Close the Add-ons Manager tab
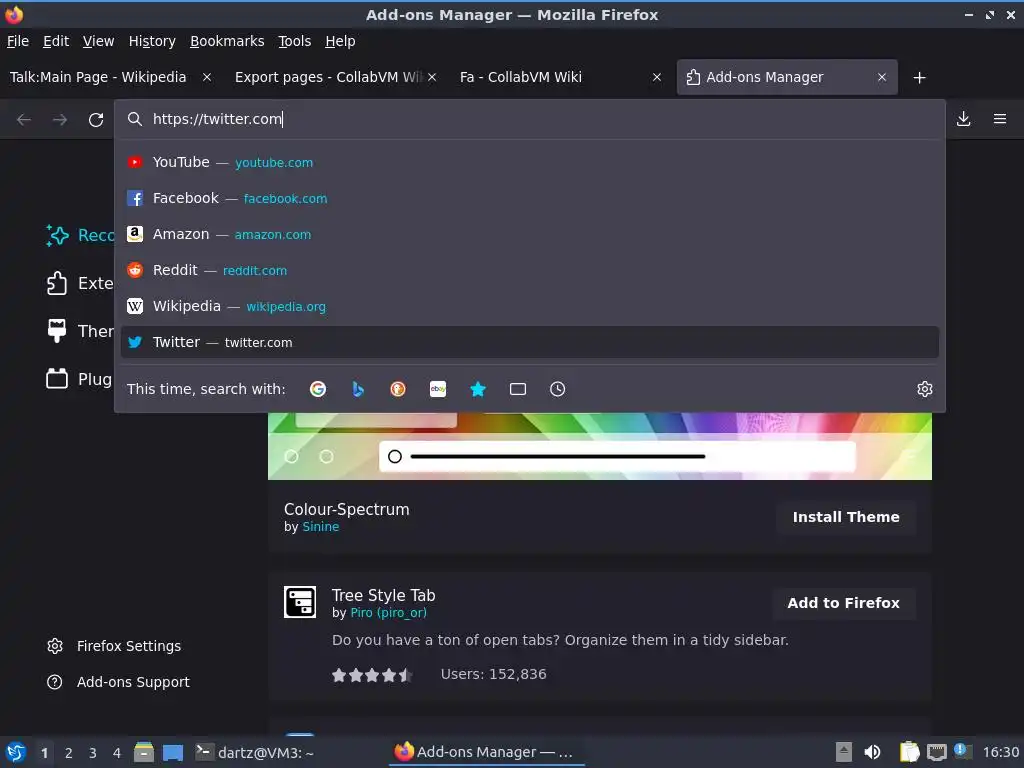This screenshot has height=768, width=1024. [x=882, y=77]
